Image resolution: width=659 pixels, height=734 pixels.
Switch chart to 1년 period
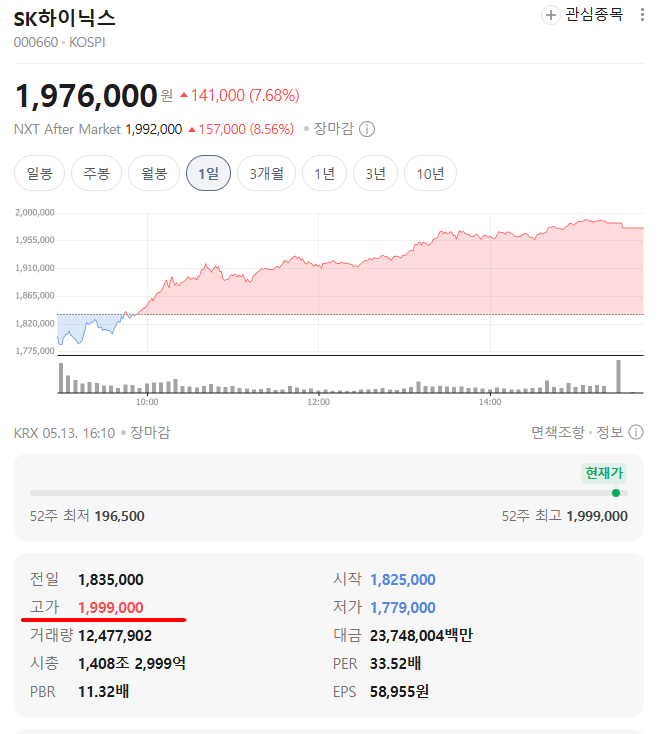click(x=324, y=174)
